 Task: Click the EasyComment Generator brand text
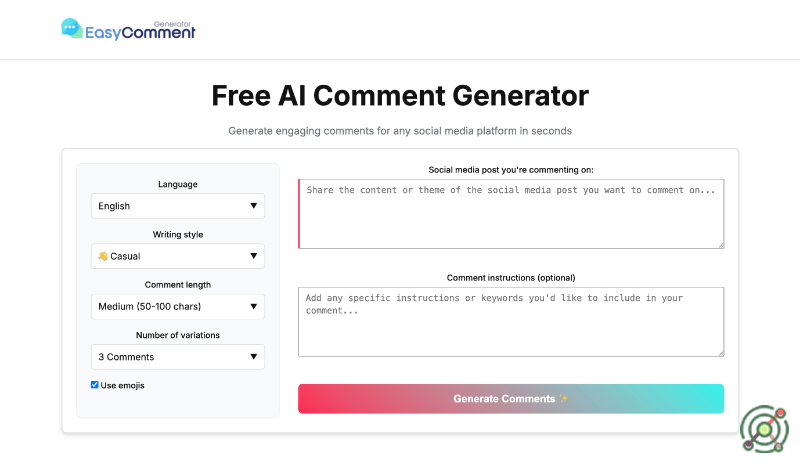click(x=142, y=31)
